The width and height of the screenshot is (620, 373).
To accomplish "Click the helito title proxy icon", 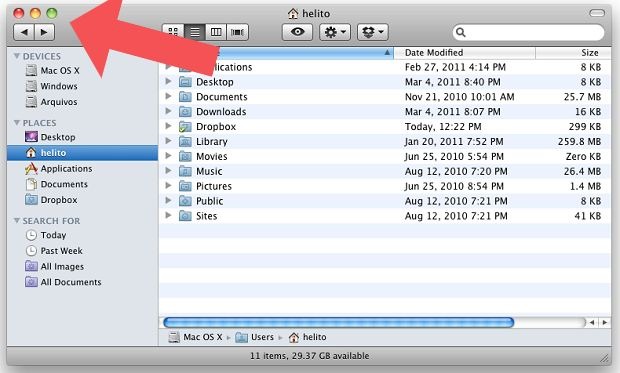I will [x=293, y=13].
